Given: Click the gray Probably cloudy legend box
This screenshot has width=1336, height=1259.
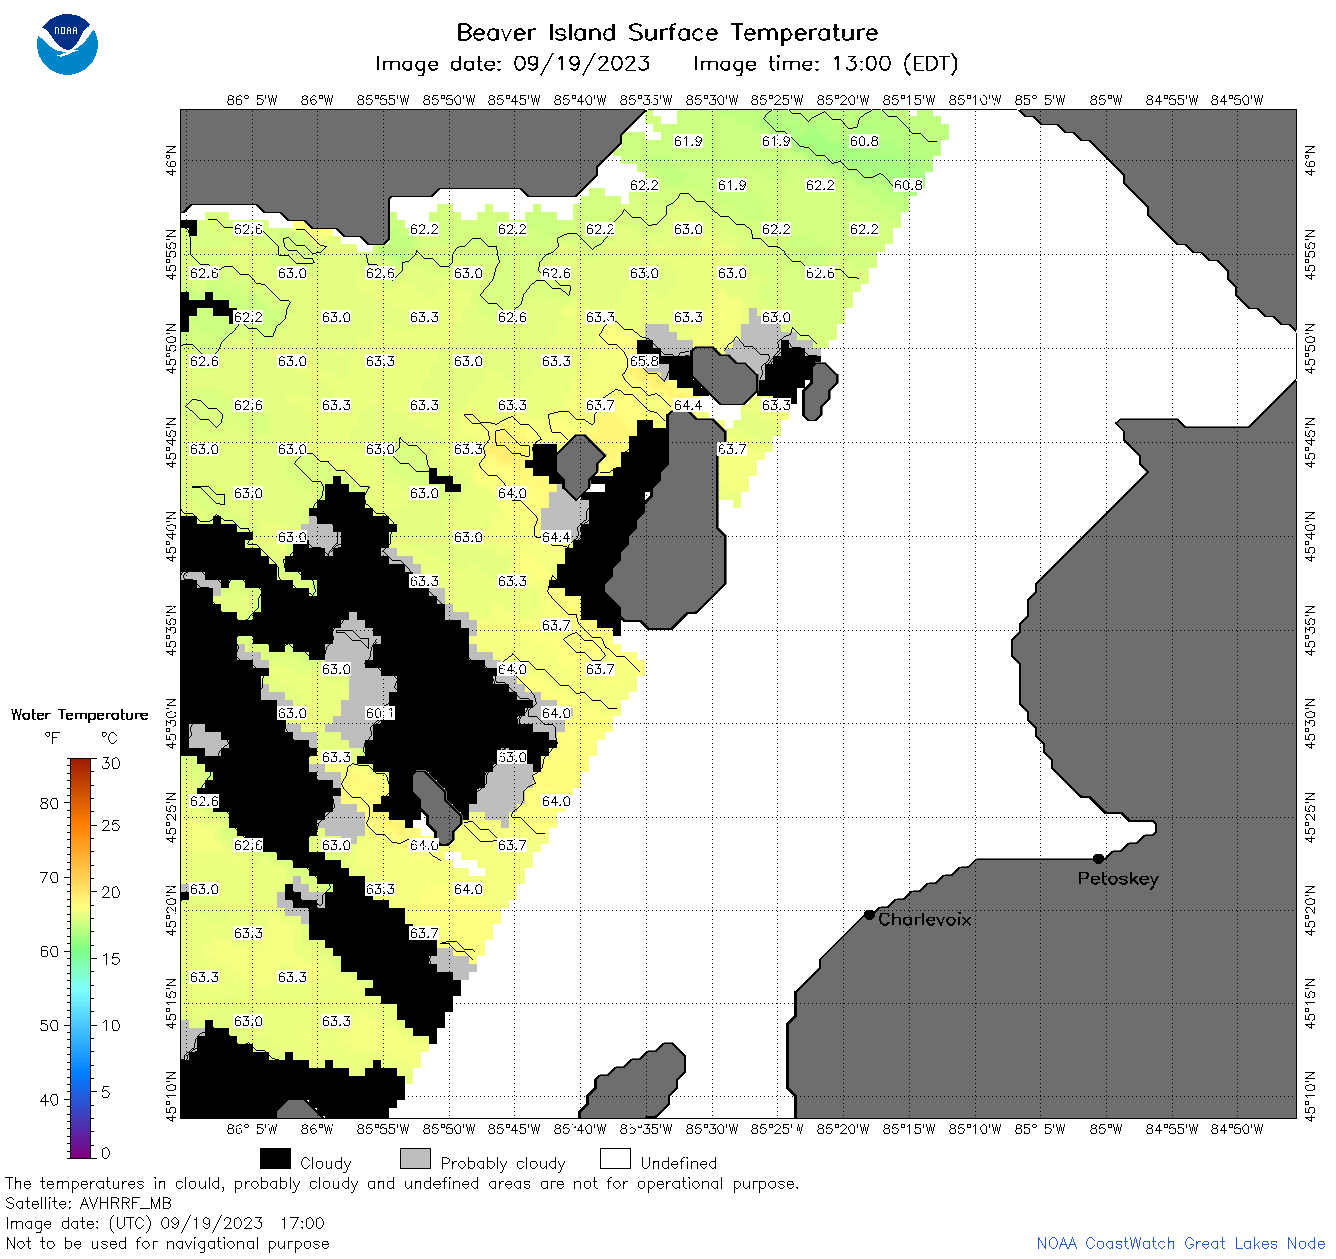Looking at the screenshot, I should [x=415, y=1159].
